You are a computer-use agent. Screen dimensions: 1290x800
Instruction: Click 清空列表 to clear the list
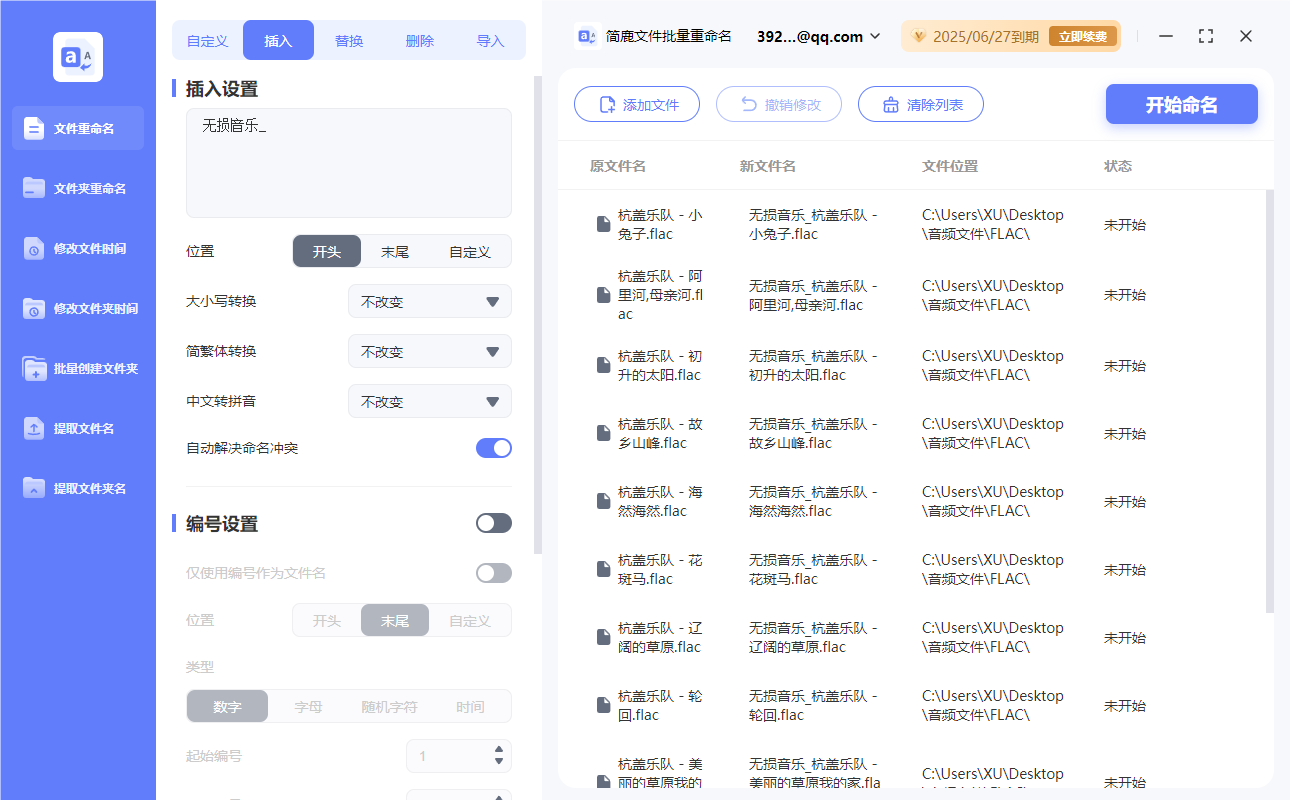pyautogui.click(x=920, y=104)
